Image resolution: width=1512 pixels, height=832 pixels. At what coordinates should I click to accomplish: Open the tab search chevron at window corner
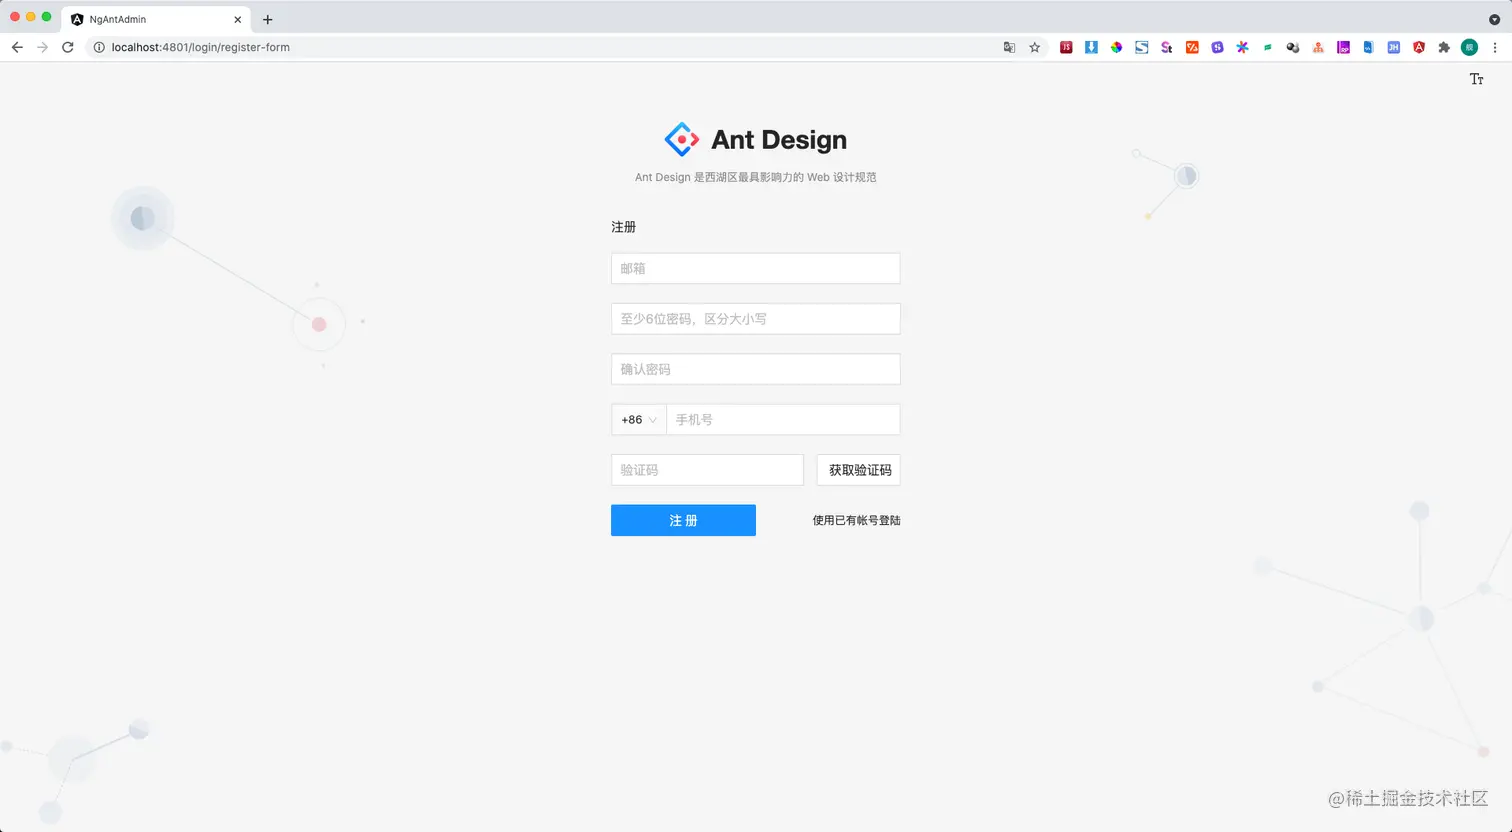1495,19
